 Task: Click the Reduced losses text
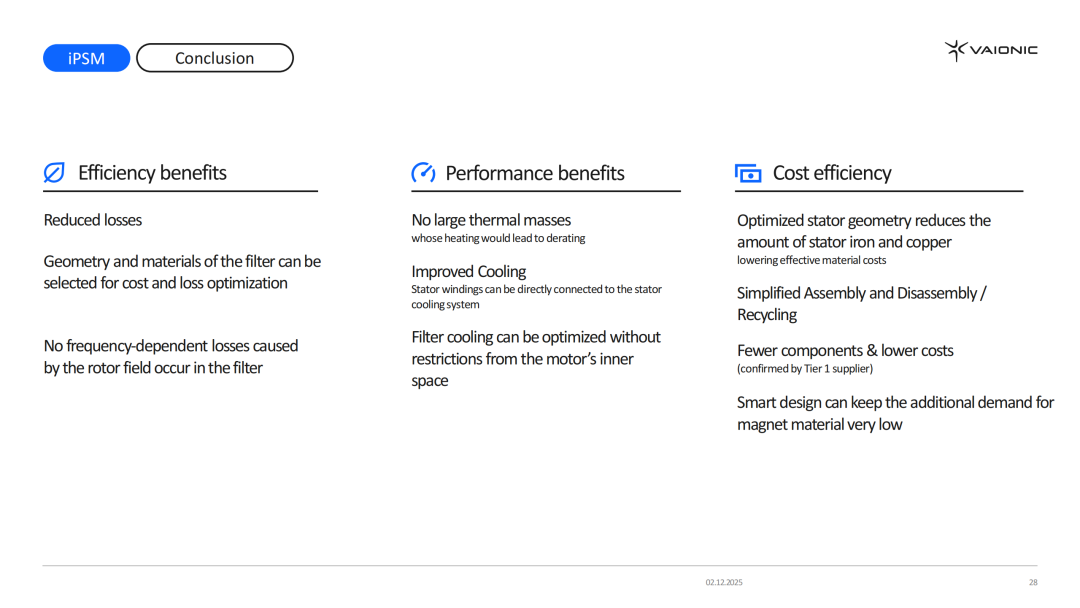pos(93,220)
